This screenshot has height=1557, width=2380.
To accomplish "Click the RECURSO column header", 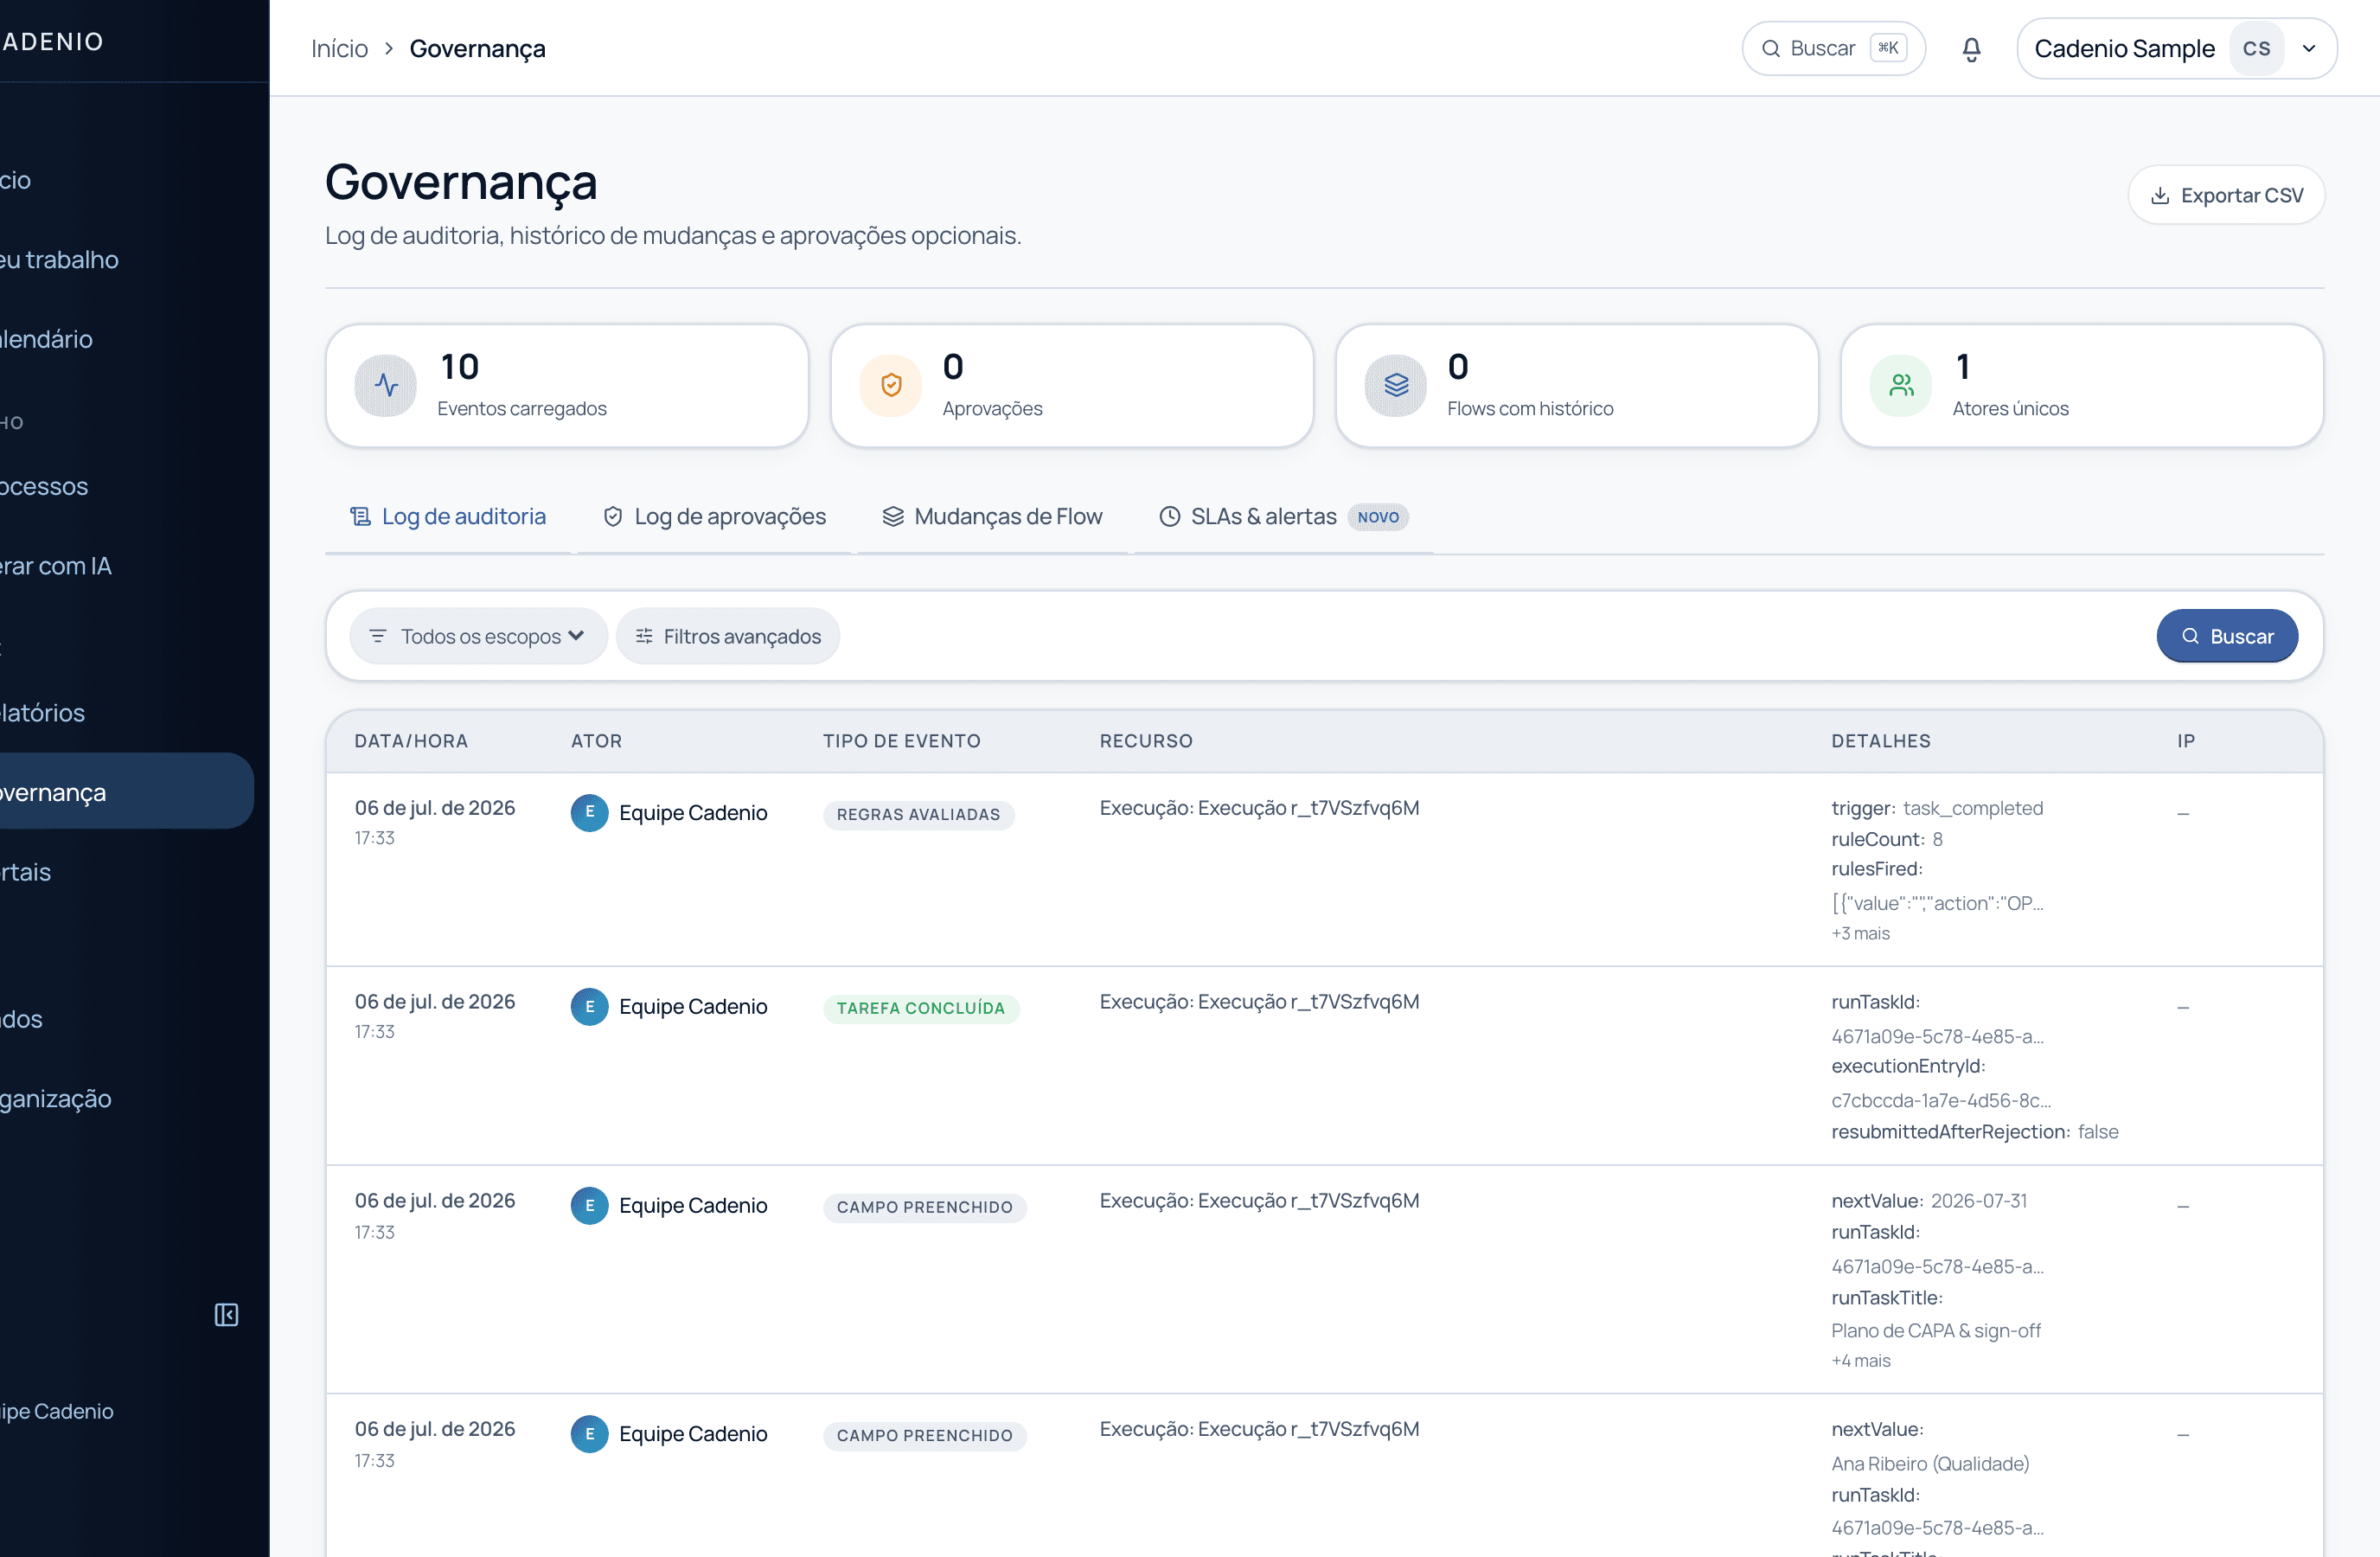I will (x=1146, y=741).
